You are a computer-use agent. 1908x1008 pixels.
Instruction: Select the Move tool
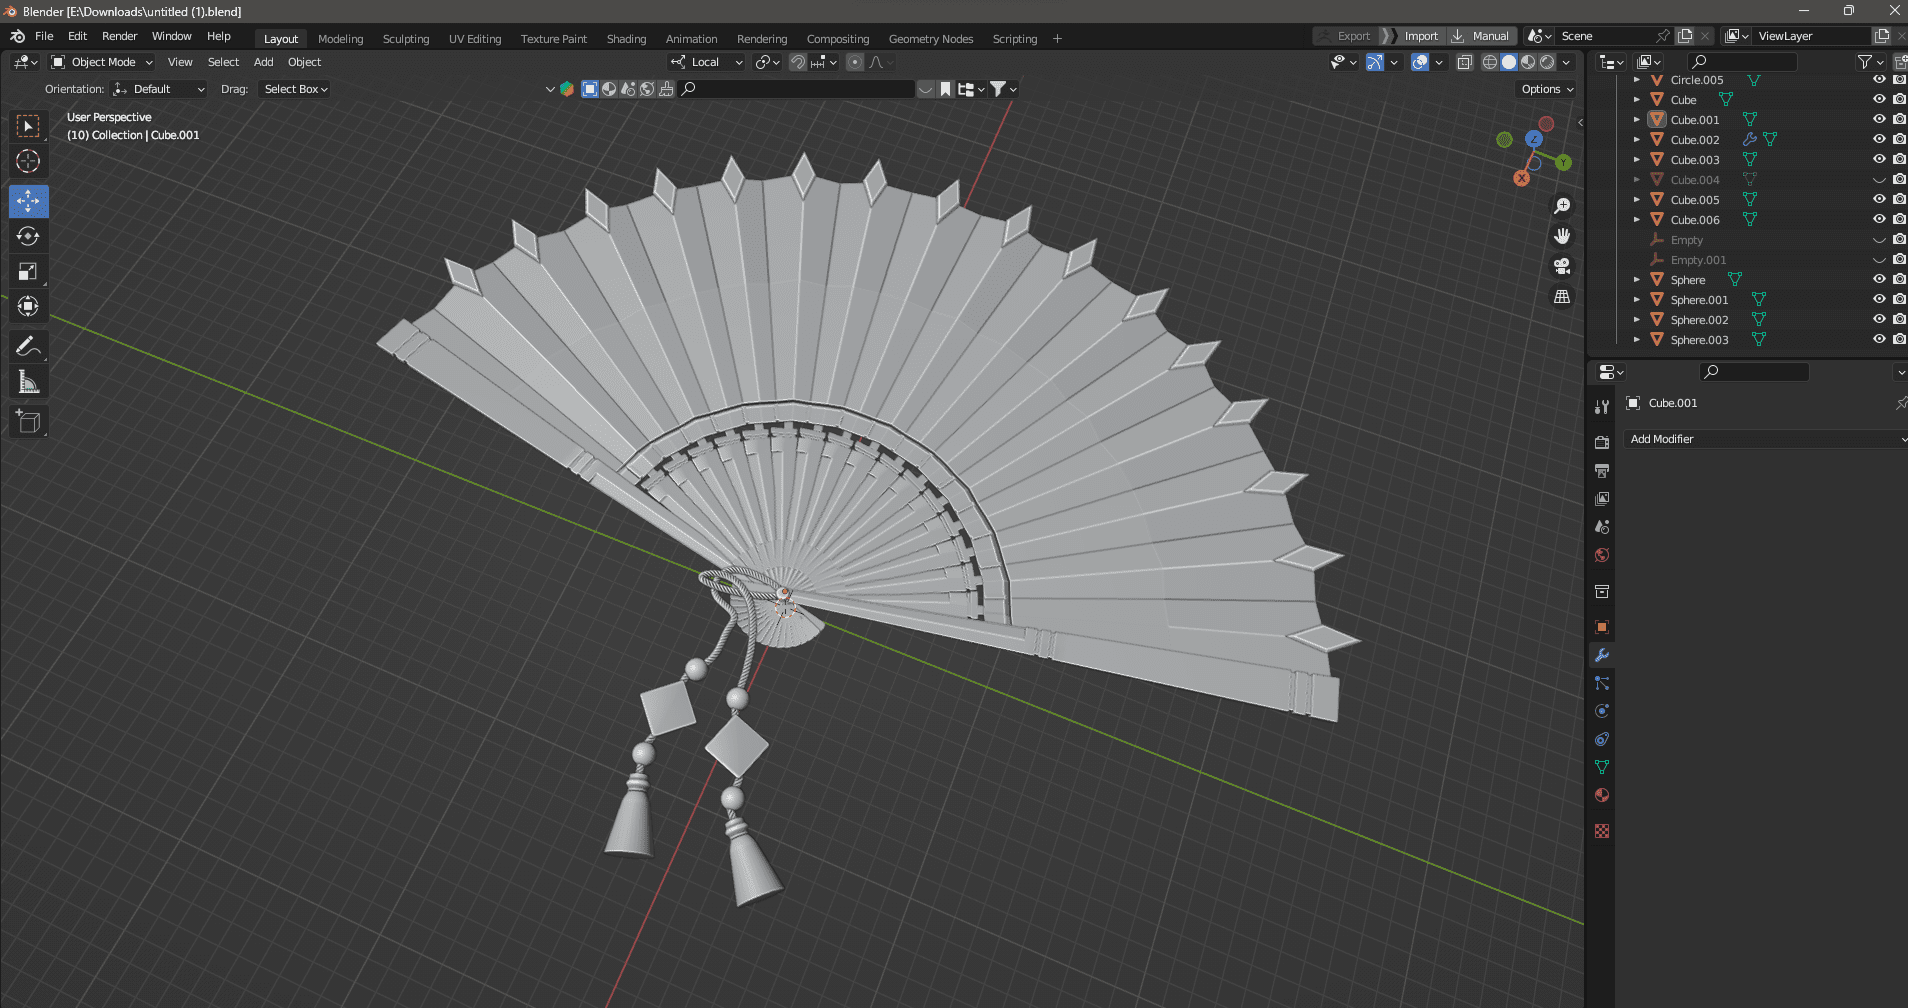28,201
